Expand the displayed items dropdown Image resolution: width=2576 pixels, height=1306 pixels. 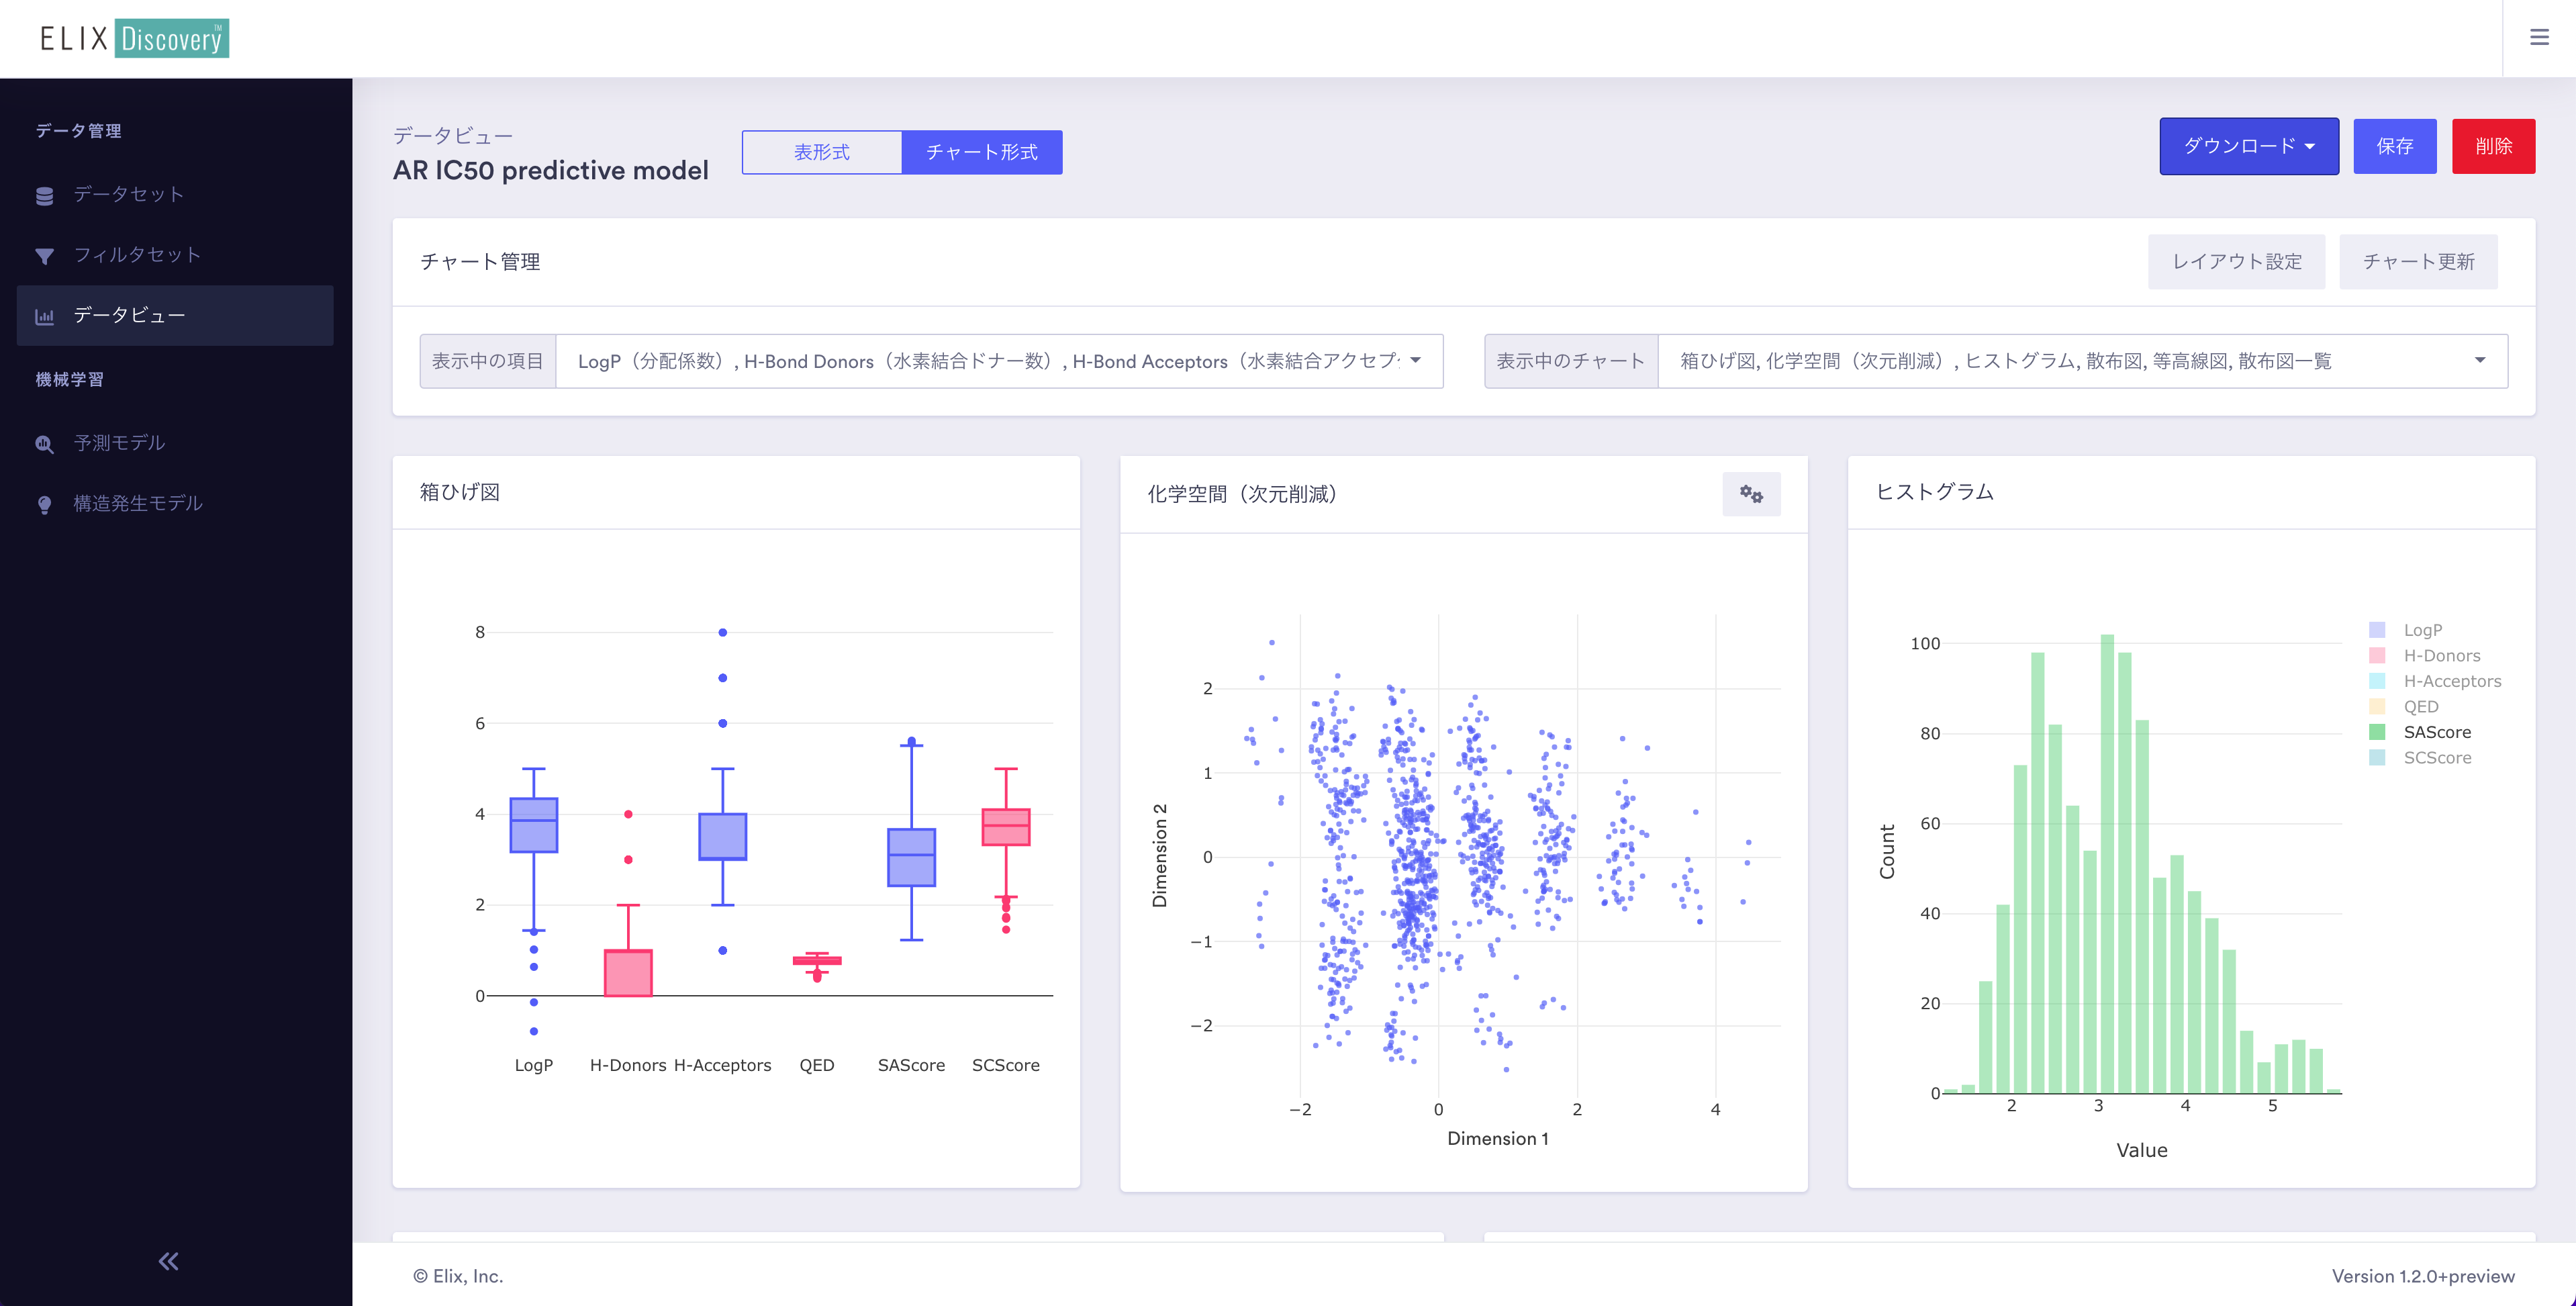coord(1415,361)
